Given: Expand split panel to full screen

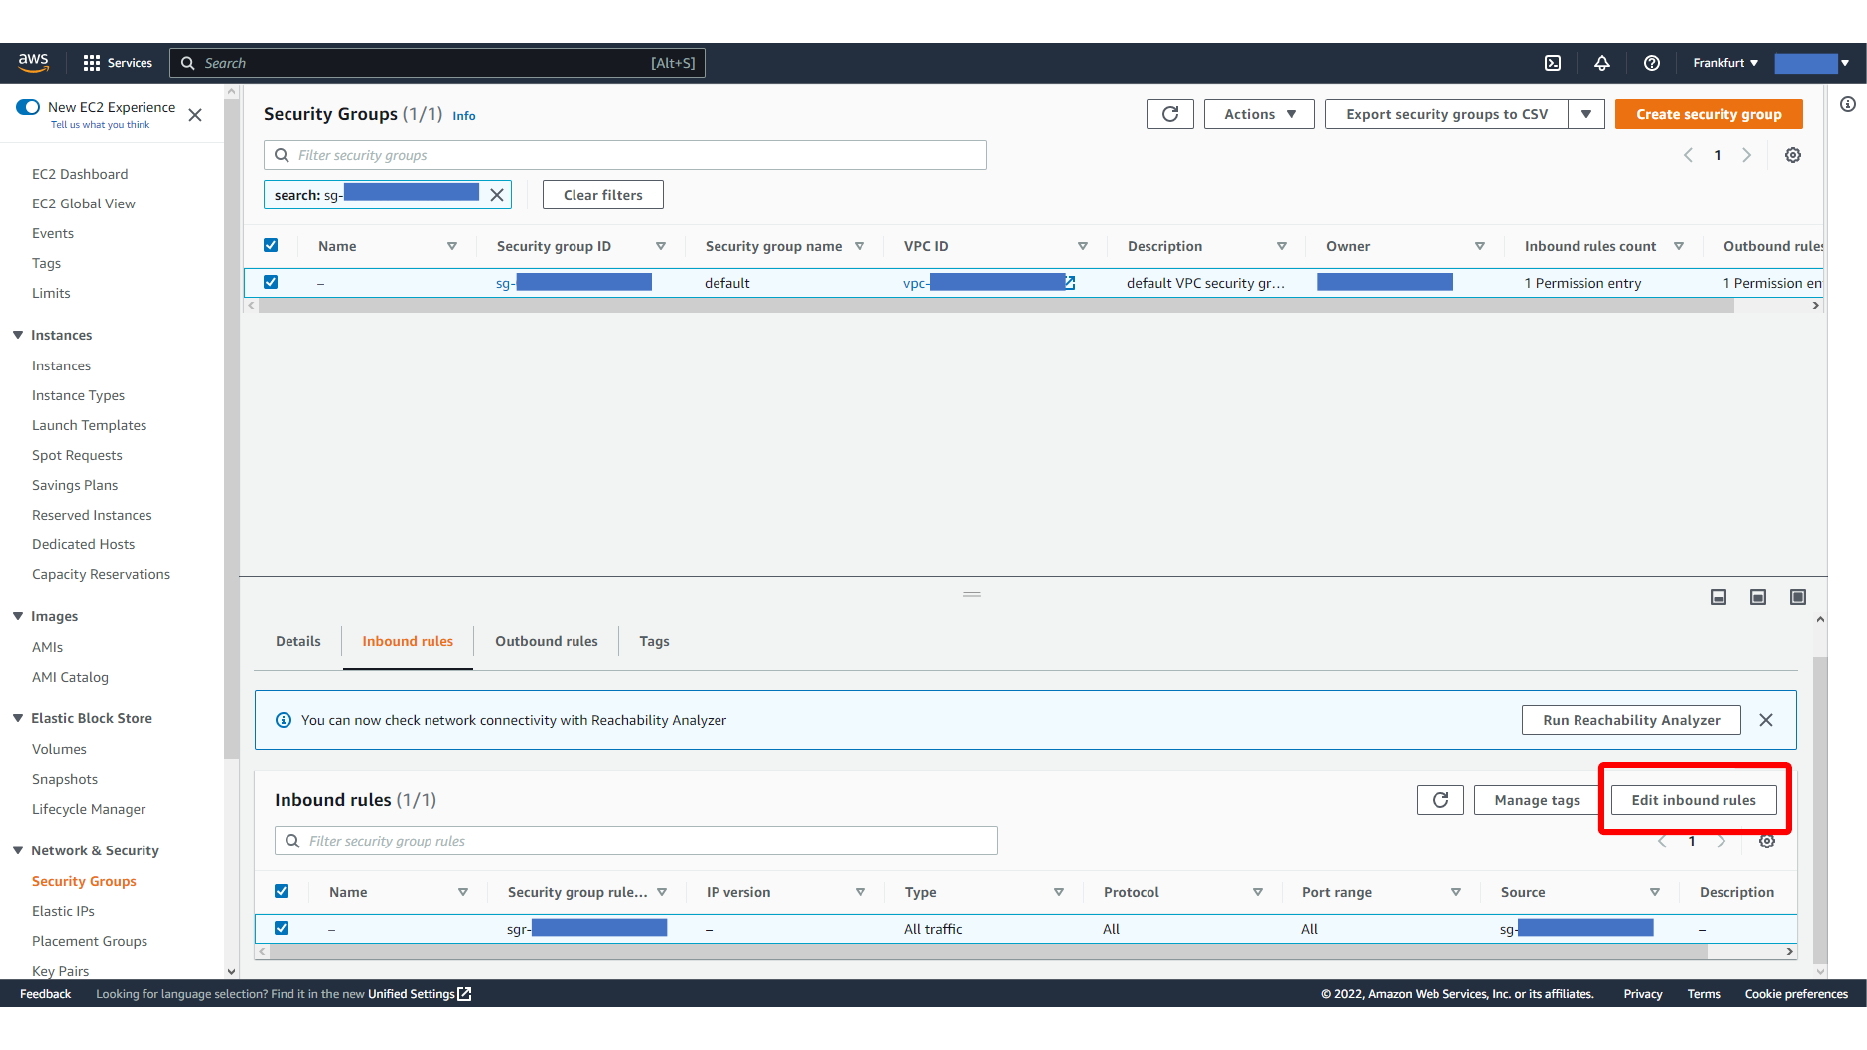Looking at the screenshot, I should pos(1798,597).
